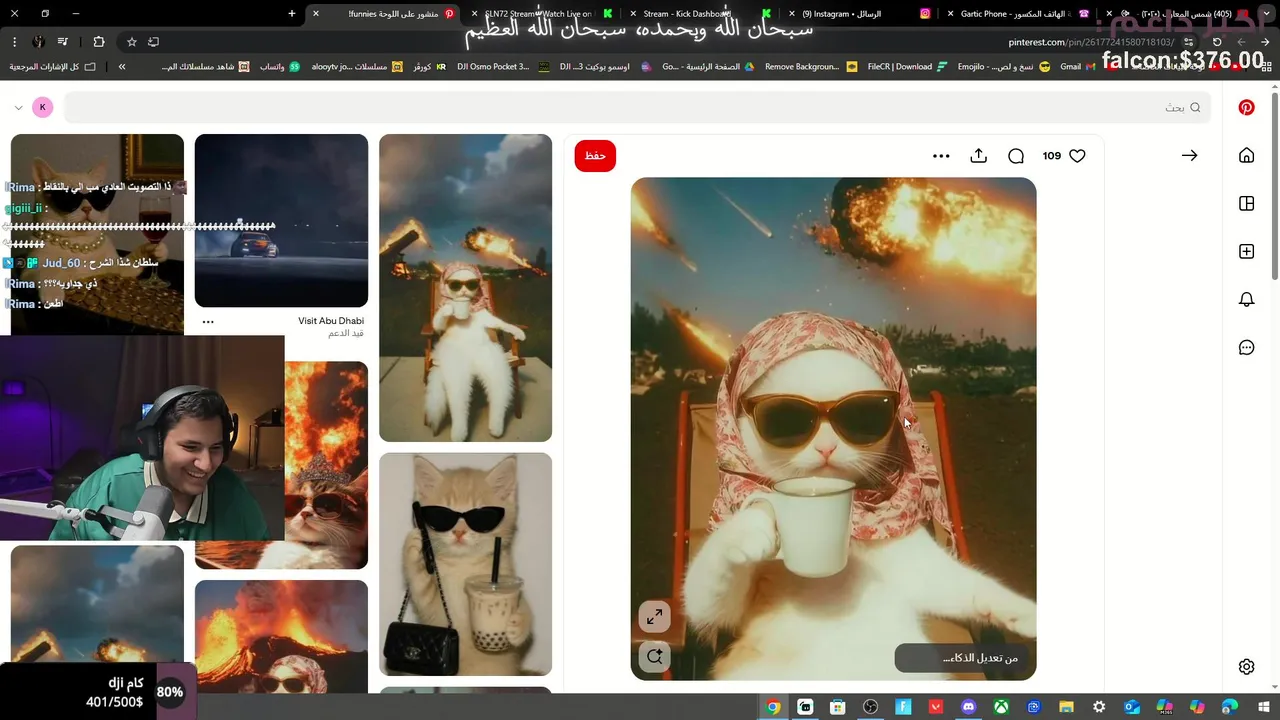Image resolution: width=1280 pixels, height=720 pixels.
Task: Share the pin with upload icon
Action: tap(979, 156)
